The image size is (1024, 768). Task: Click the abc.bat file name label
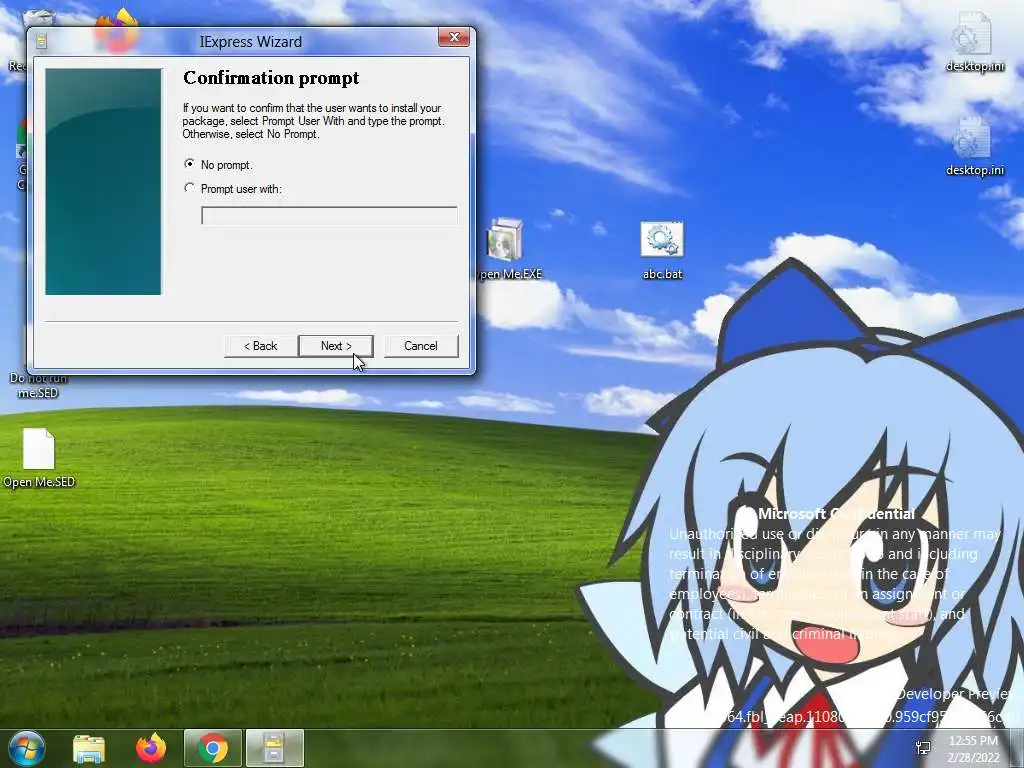click(662, 274)
